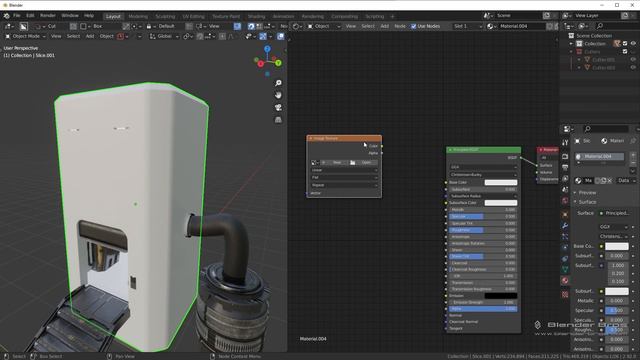Hide Cutter.001 using its eye icon

633,60
